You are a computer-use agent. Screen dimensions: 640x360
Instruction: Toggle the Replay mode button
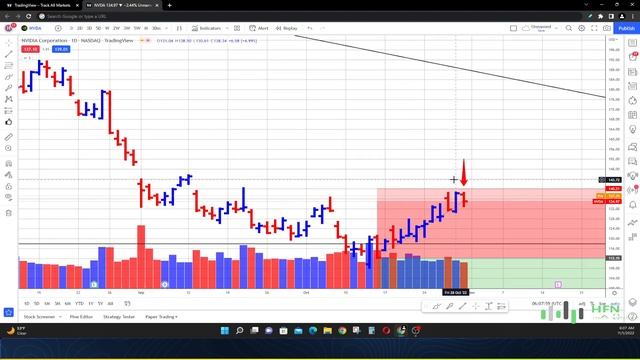click(x=287, y=28)
